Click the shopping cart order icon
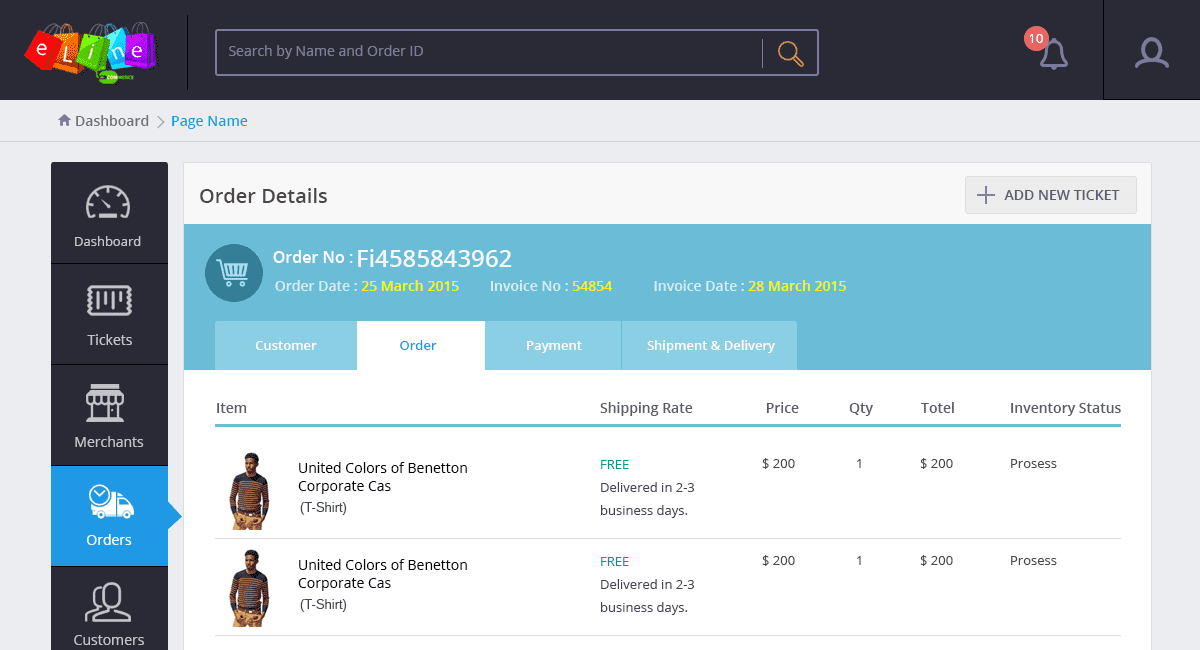The image size is (1200, 650). (234, 273)
